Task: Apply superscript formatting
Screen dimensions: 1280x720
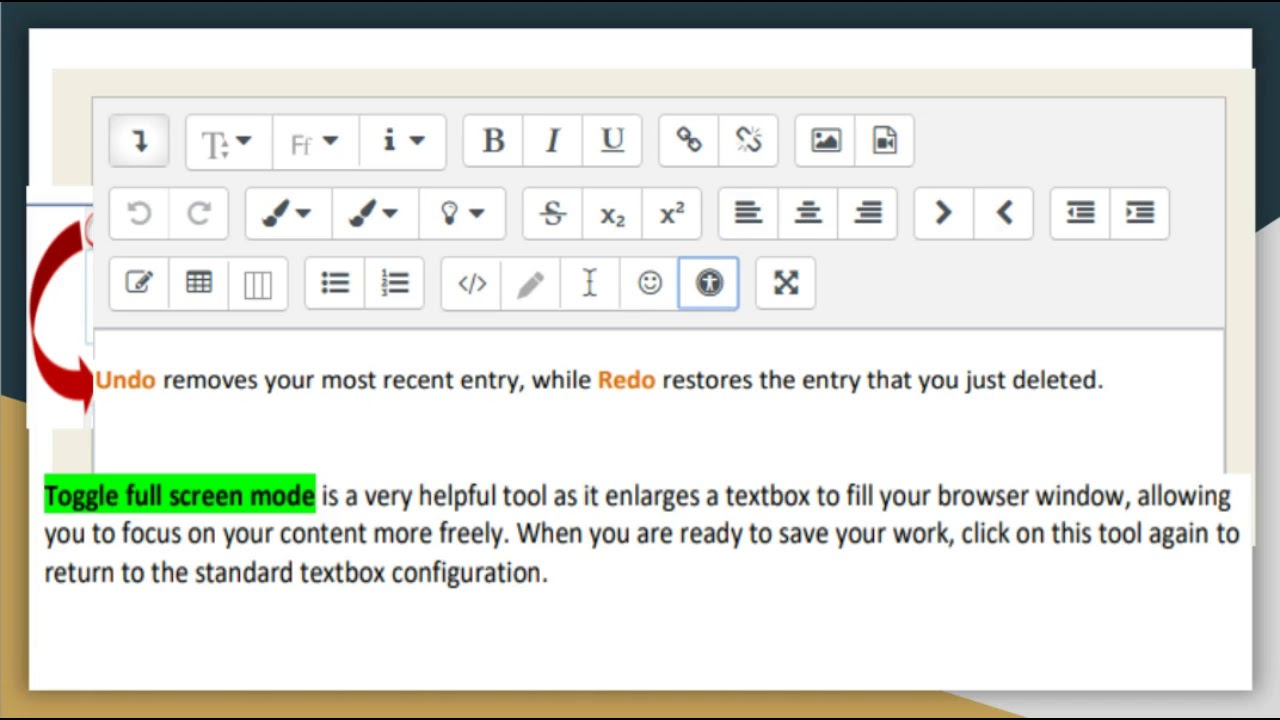Action: pyautogui.click(x=672, y=213)
